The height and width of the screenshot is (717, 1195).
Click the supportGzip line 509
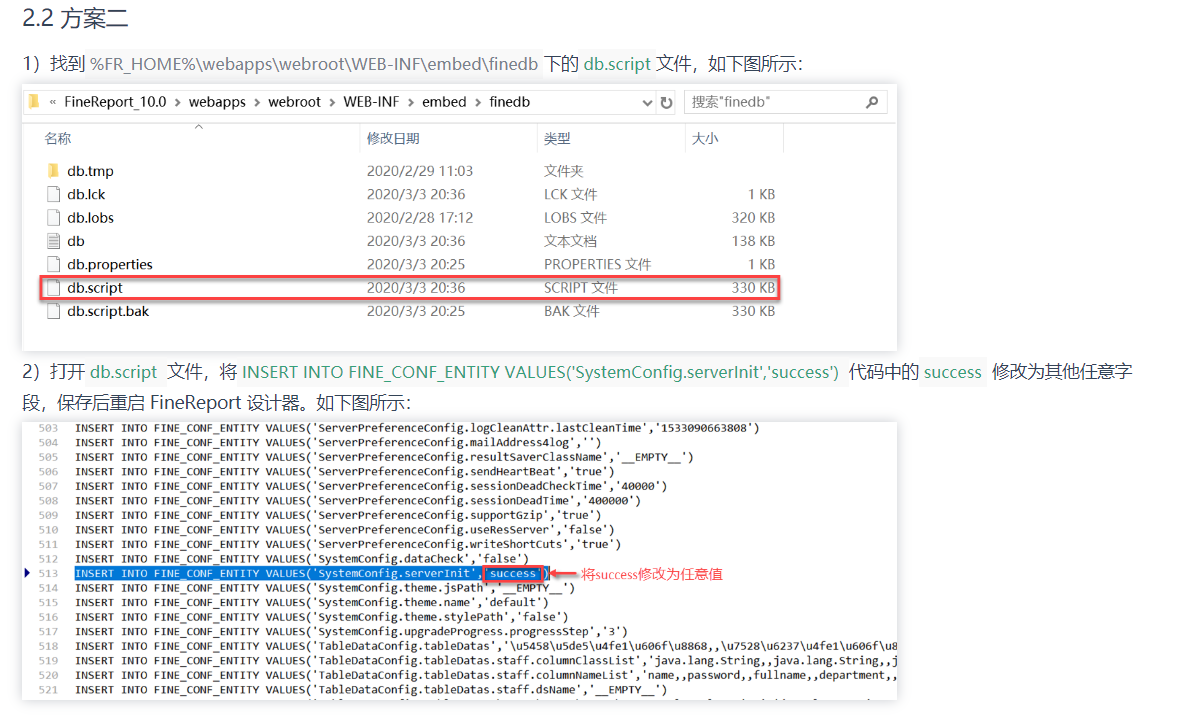[x=338, y=515]
